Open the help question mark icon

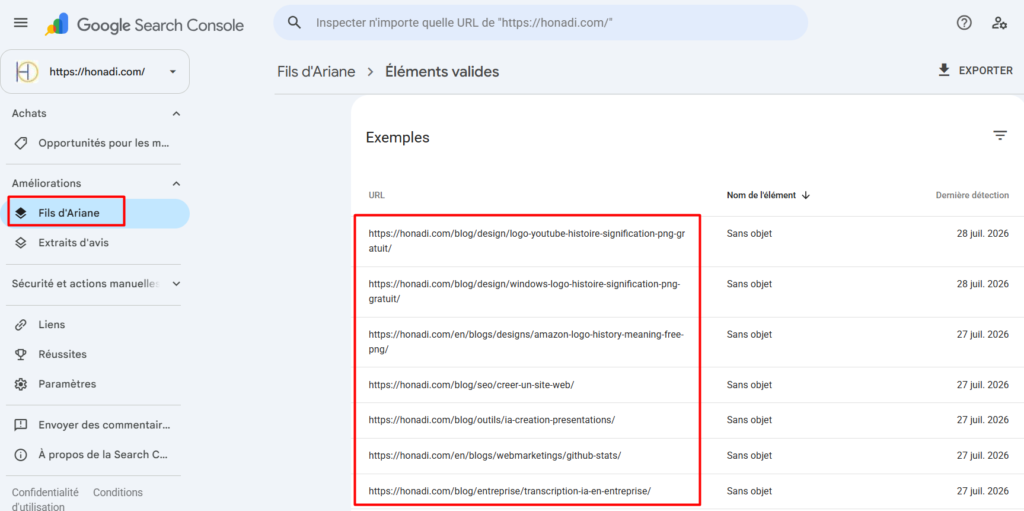click(x=964, y=23)
